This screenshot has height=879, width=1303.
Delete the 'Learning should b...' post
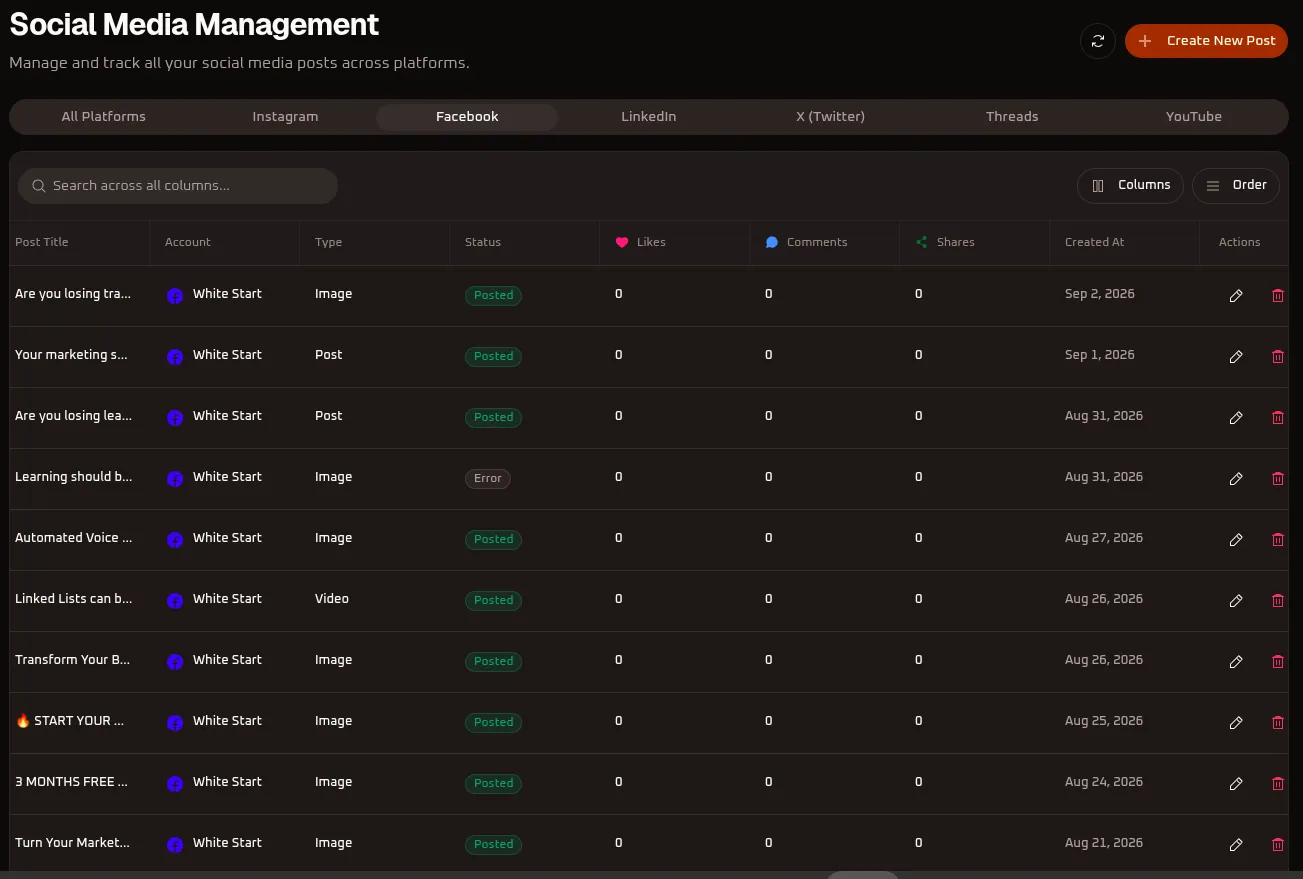click(1277, 479)
